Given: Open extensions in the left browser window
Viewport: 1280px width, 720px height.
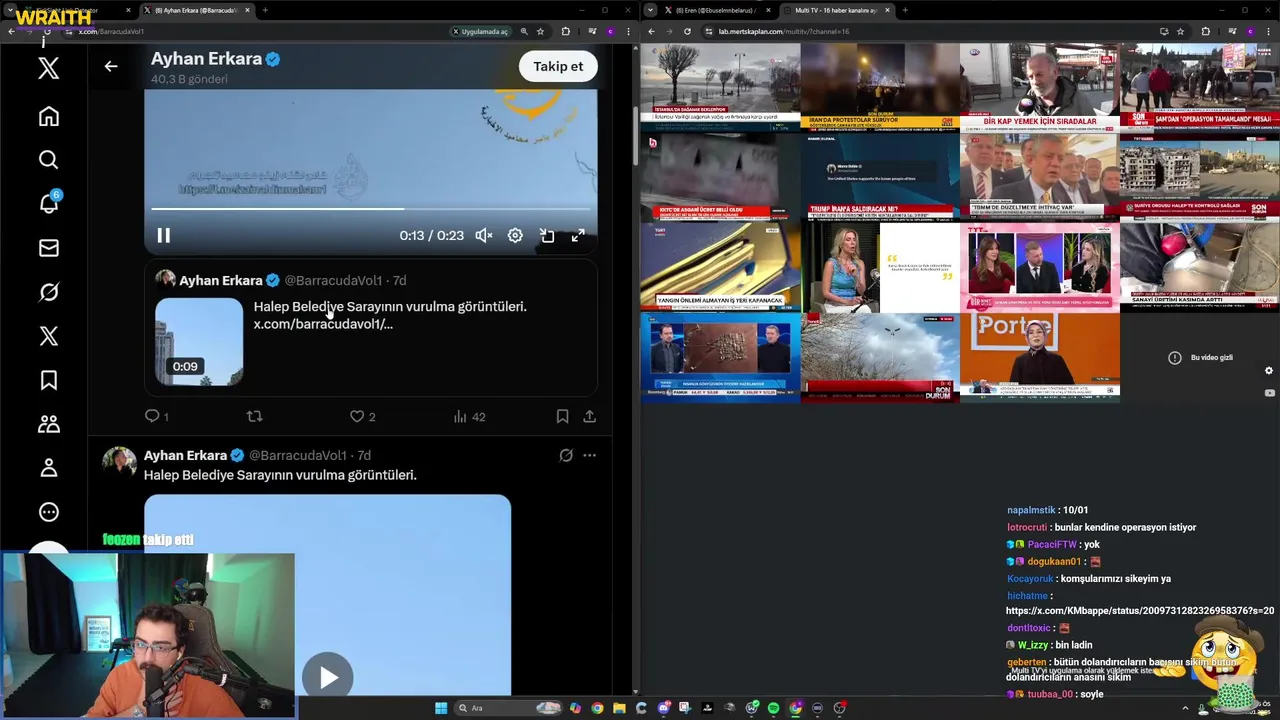Looking at the screenshot, I should click(565, 31).
